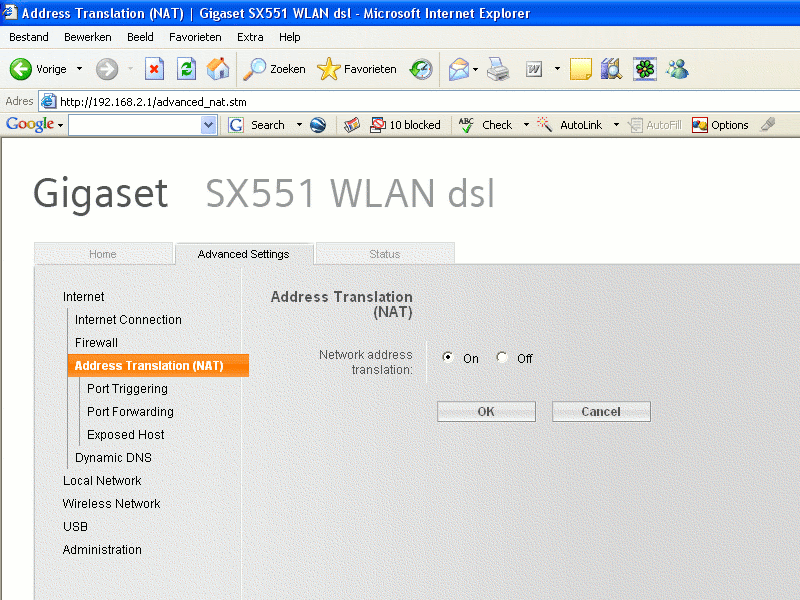
Task: Click the Edit with Word icon
Action: click(534, 69)
